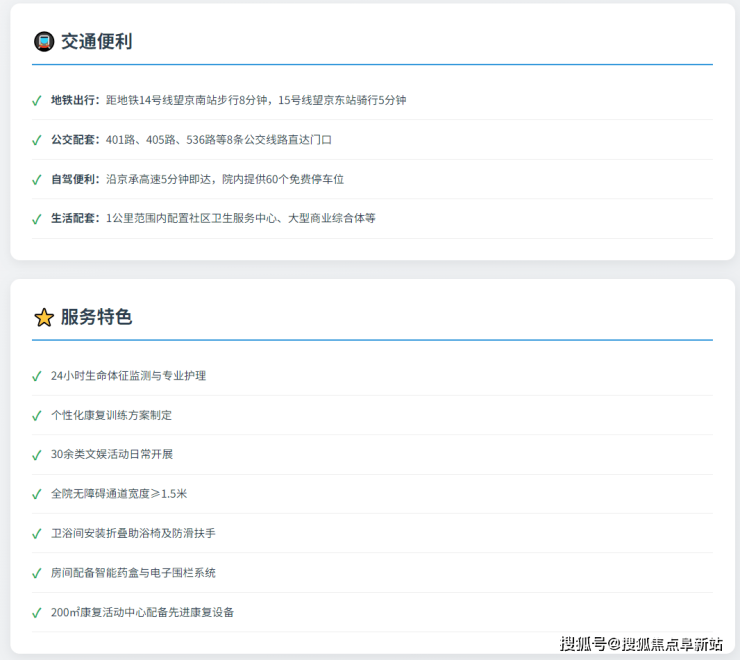Select the 房间配备智能药盒与电子围栏系统 list item
The height and width of the screenshot is (660, 740).
tap(133, 573)
